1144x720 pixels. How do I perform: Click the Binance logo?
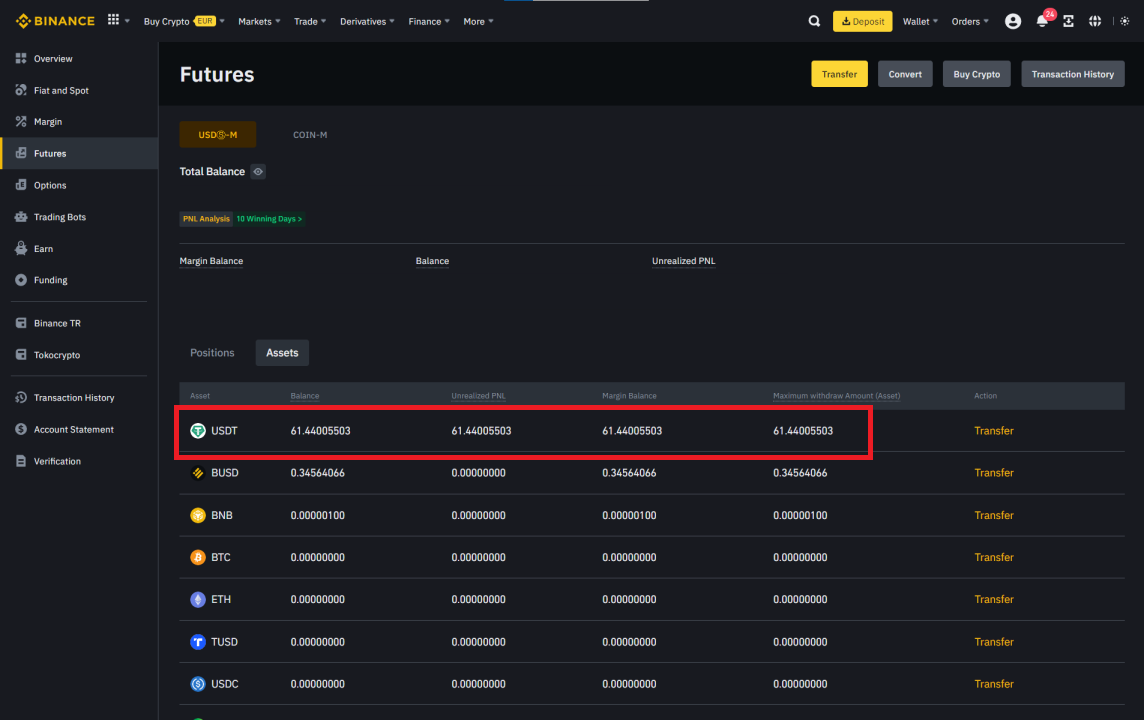pyautogui.click(x=55, y=21)
